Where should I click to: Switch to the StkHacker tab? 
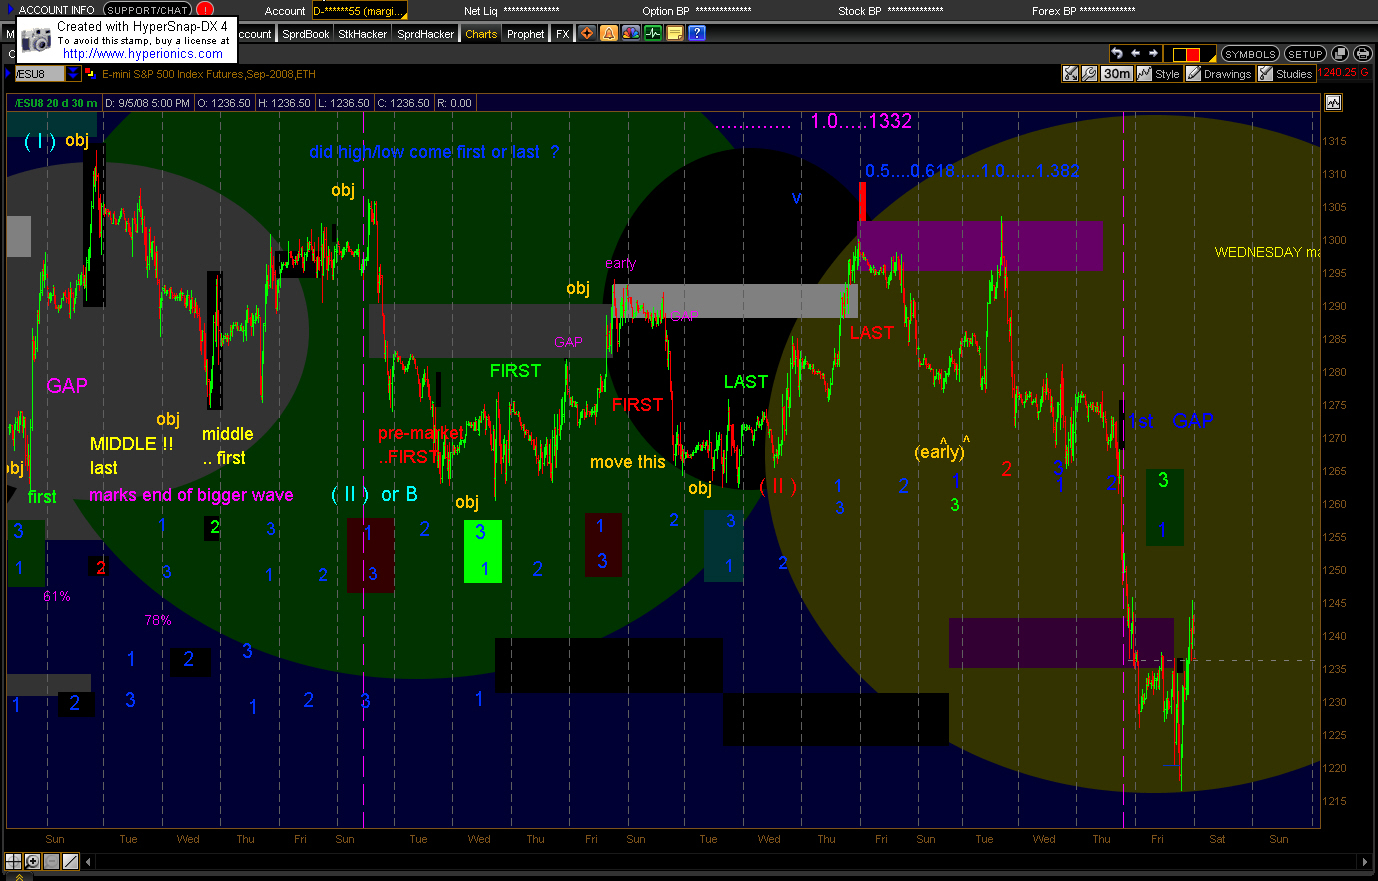coord(363,34)
